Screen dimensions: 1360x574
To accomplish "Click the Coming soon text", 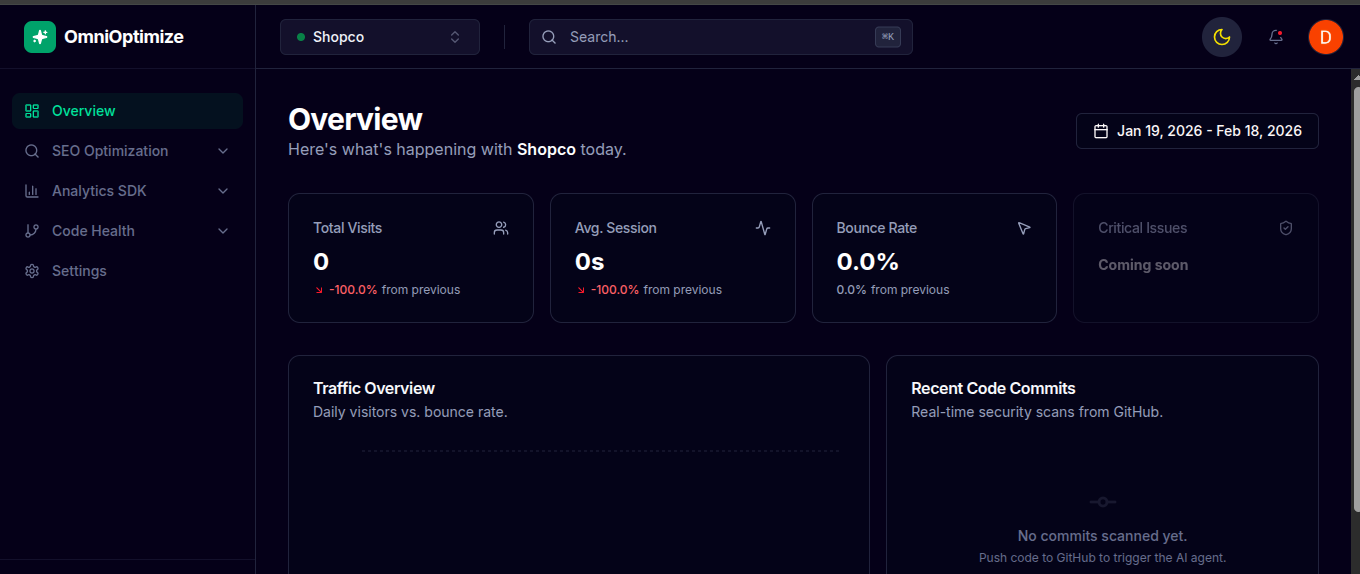I will (1143, 265).
